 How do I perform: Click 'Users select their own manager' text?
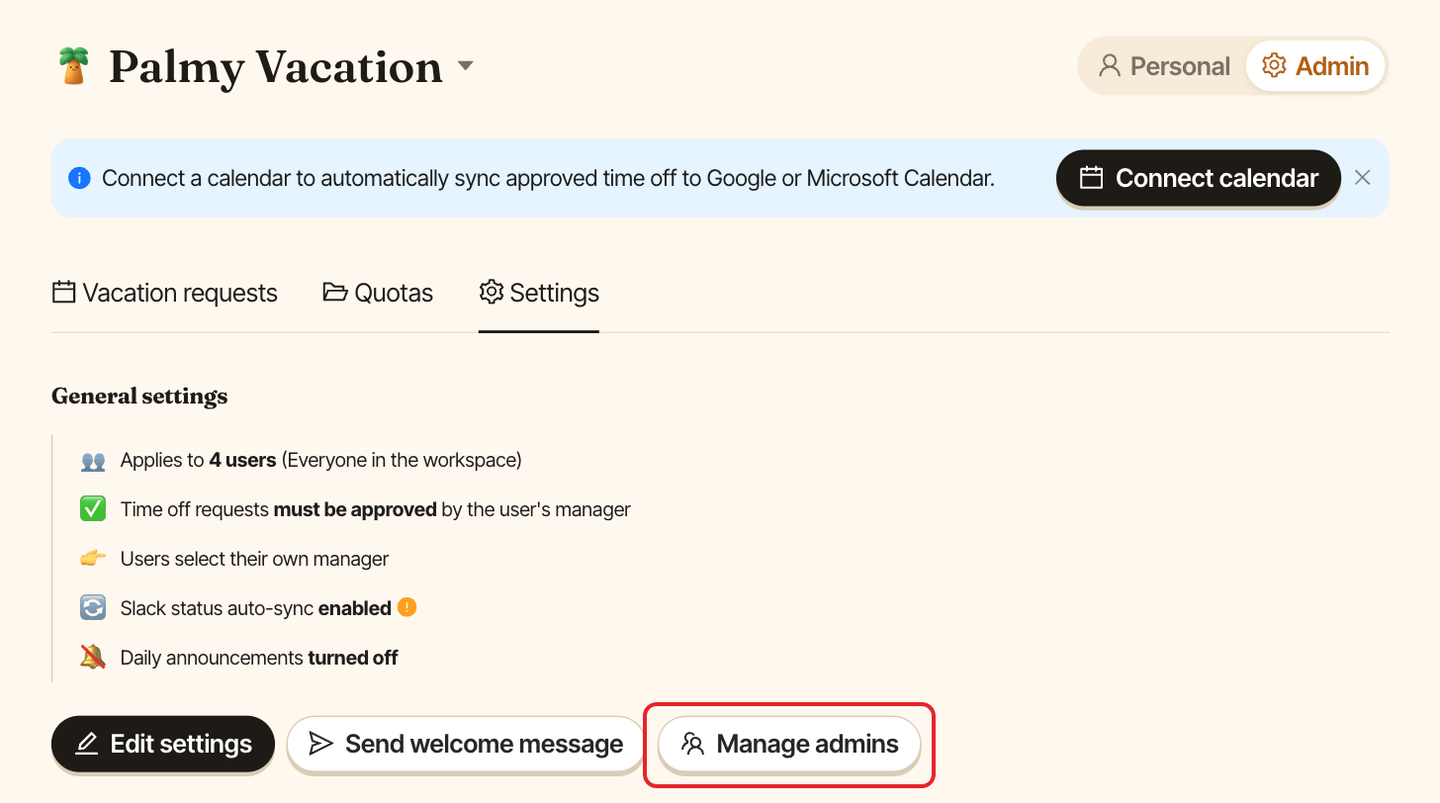click(255, 558)
